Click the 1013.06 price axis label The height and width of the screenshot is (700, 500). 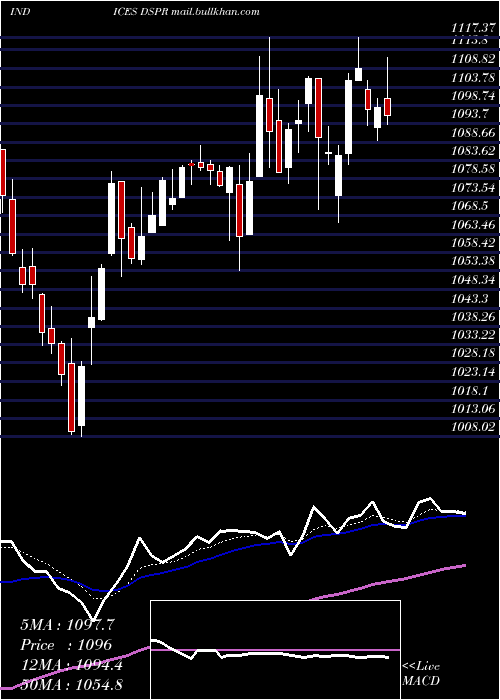473,408
